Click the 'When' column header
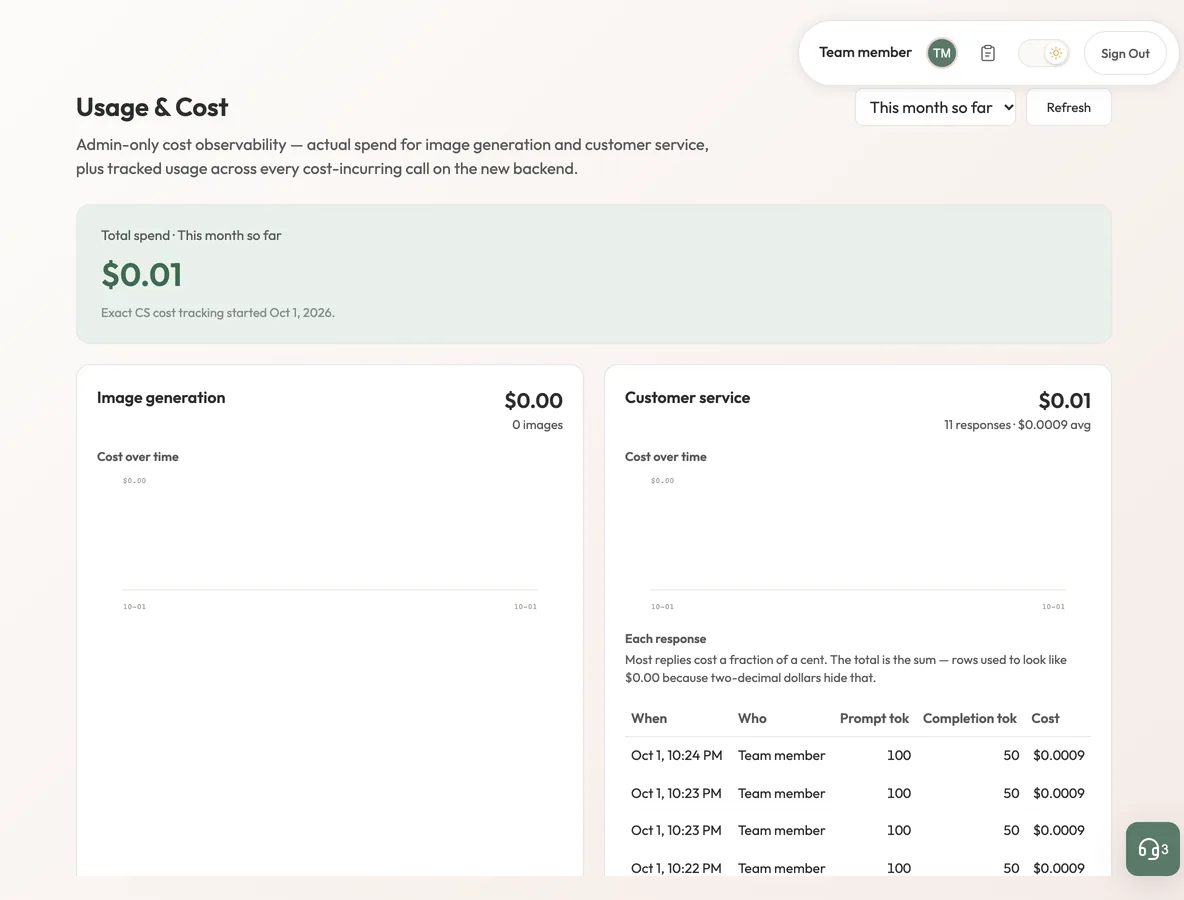Image resolution: width=1184 pixels, height=900 pixels. coord(649,718)
